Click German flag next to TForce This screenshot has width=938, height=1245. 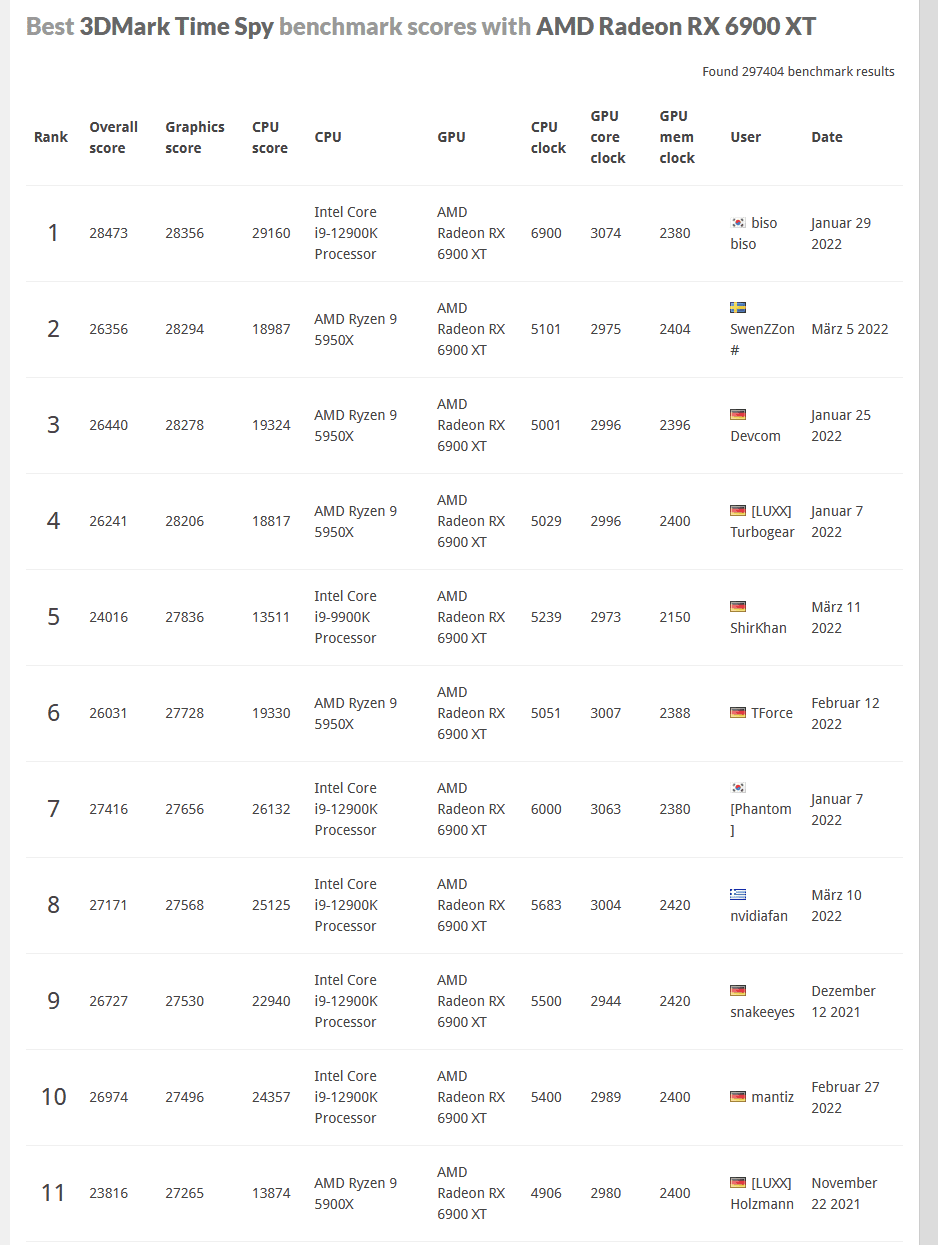[738, 713]
